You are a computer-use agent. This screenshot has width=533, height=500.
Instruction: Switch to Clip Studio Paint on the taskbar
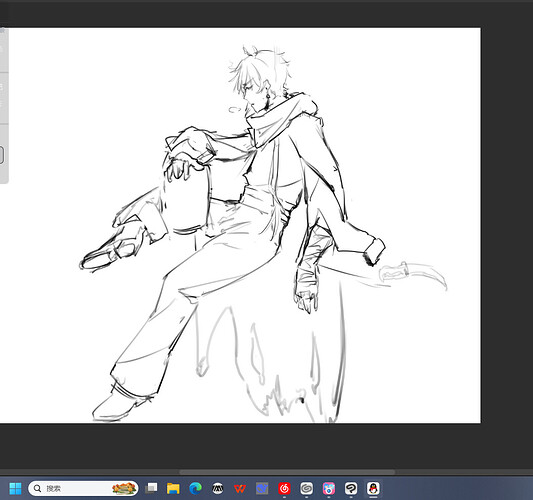(x=351, y=488)
